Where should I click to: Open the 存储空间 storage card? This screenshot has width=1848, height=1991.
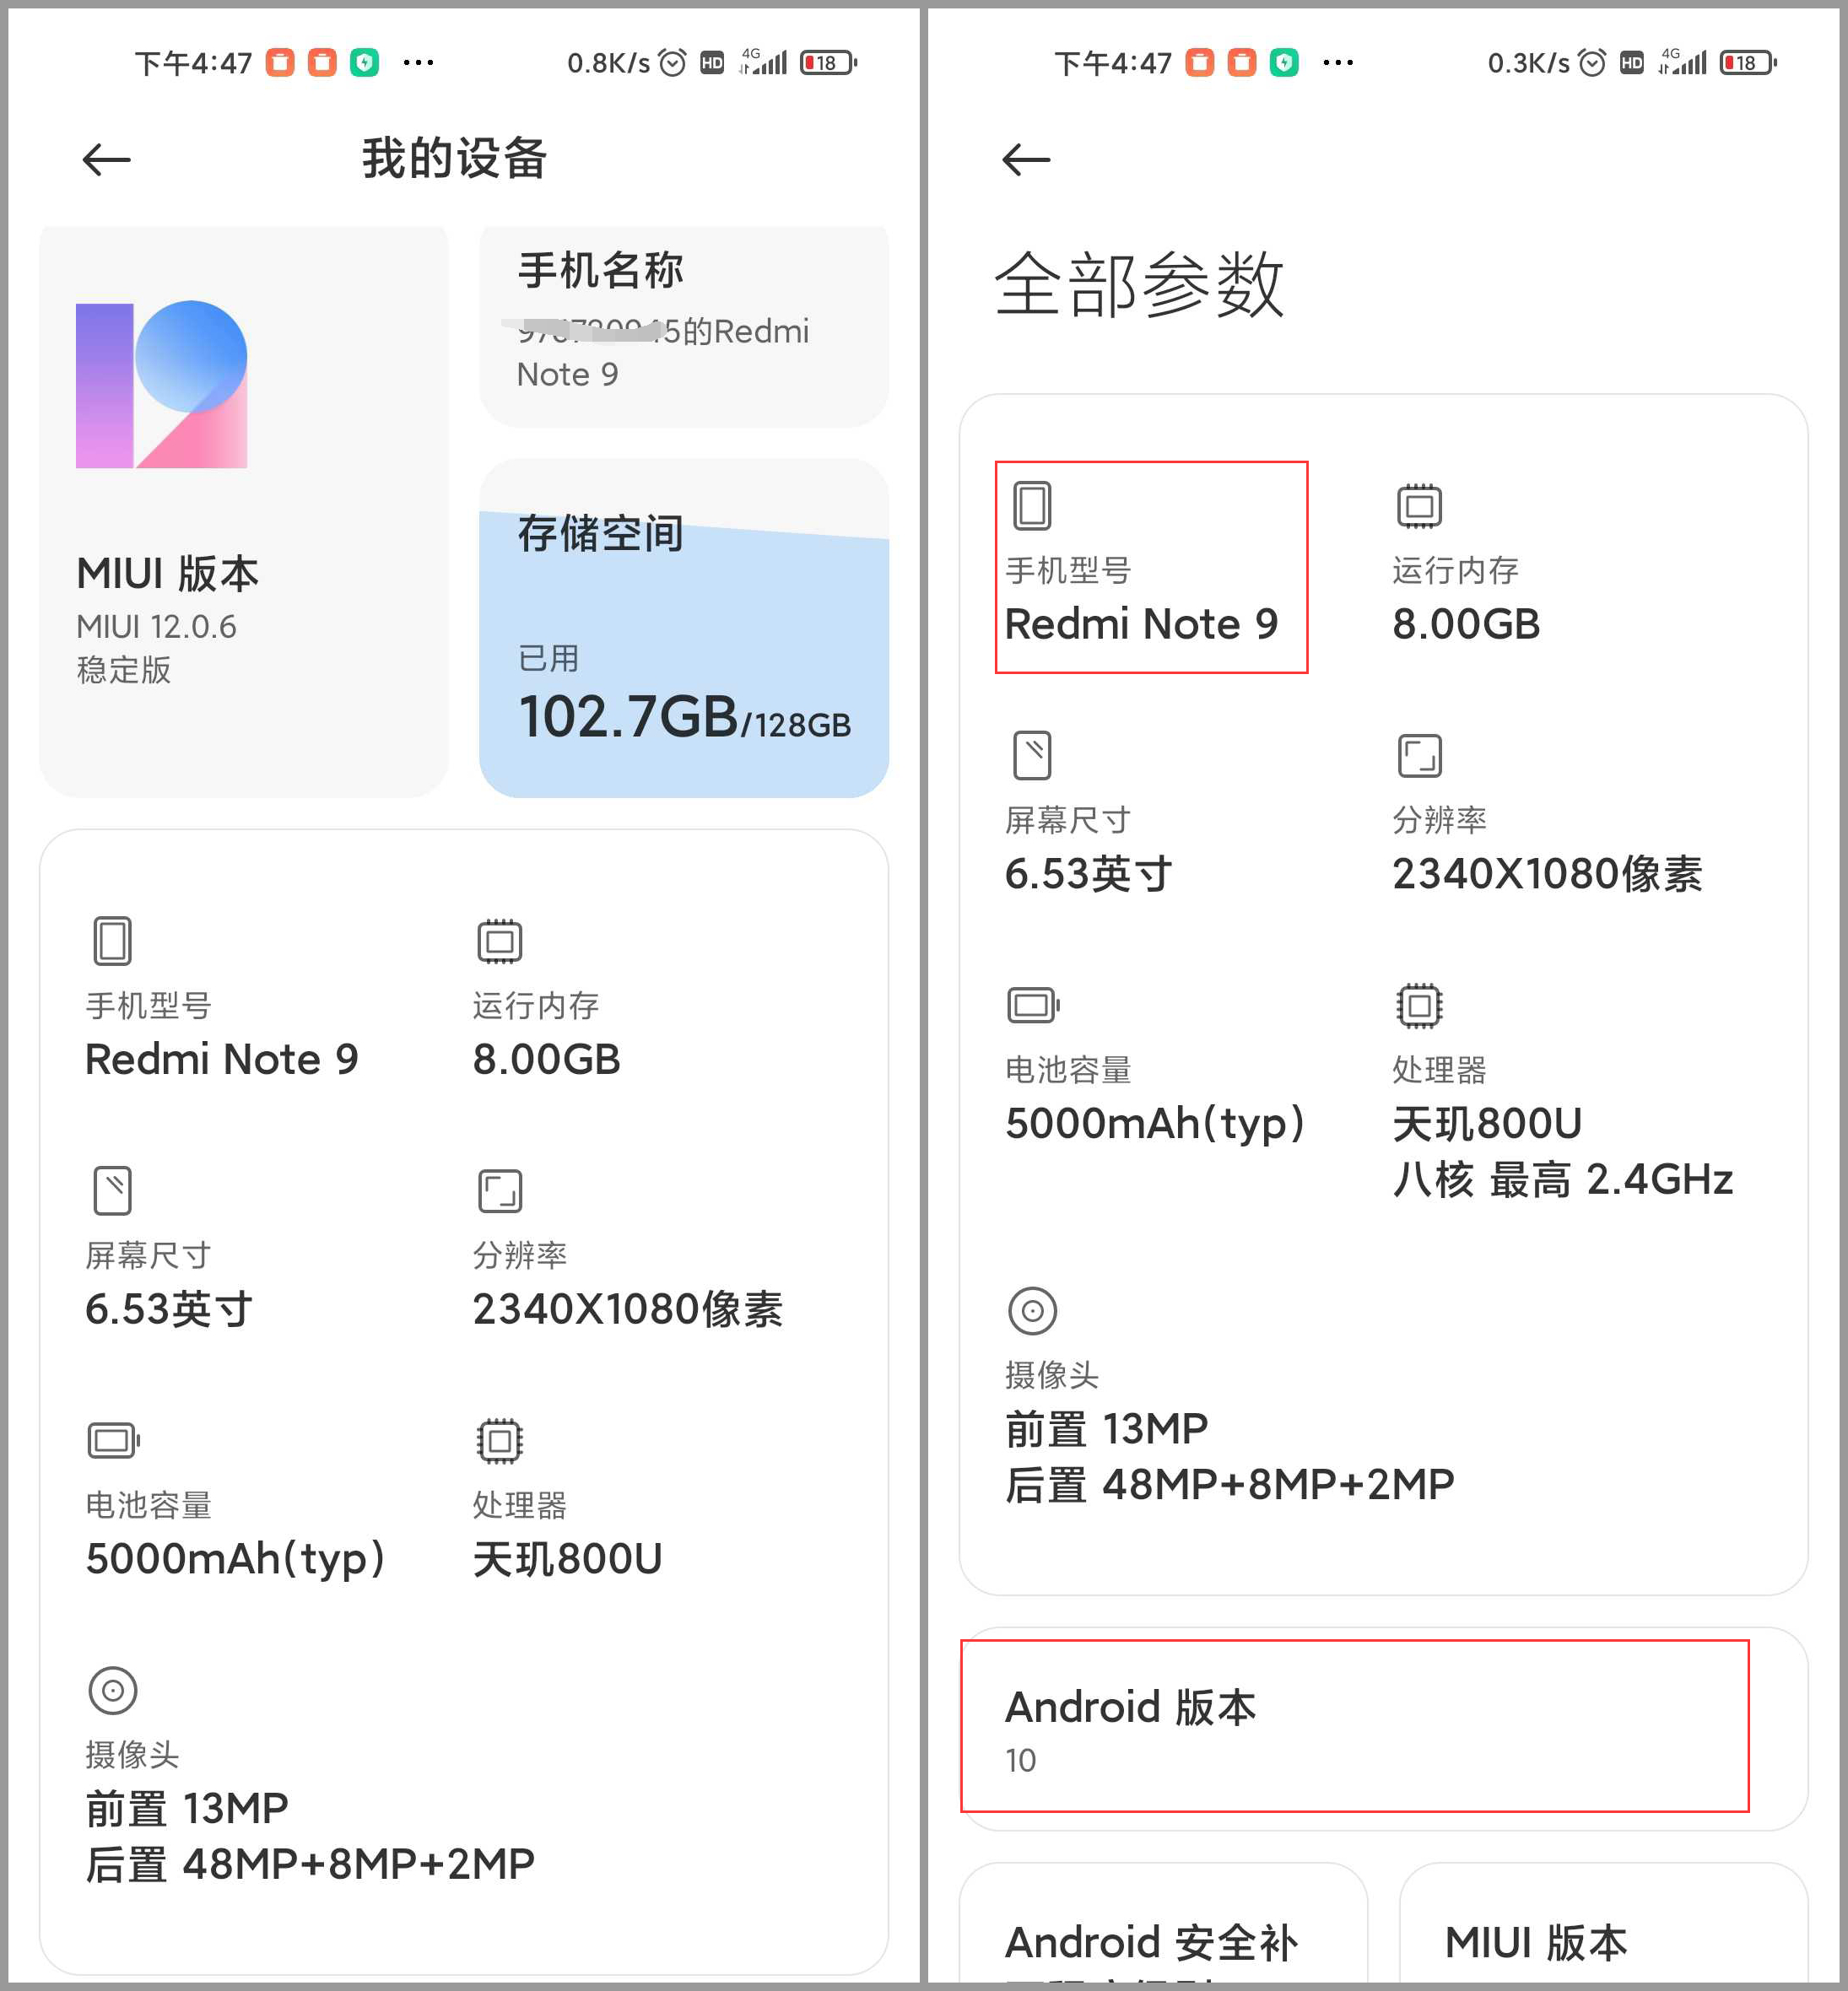point(684,628)
